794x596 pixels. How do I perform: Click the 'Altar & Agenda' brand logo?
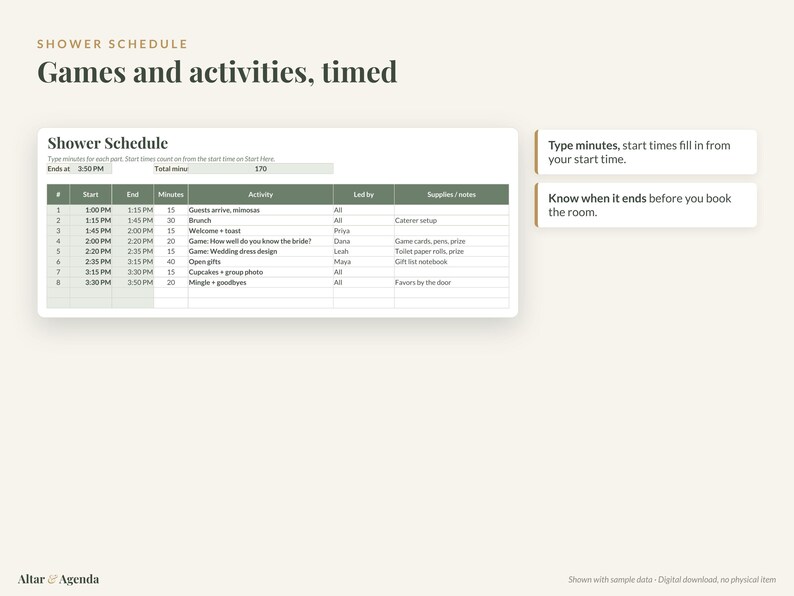pyautogui.click(x=58, y=579)
